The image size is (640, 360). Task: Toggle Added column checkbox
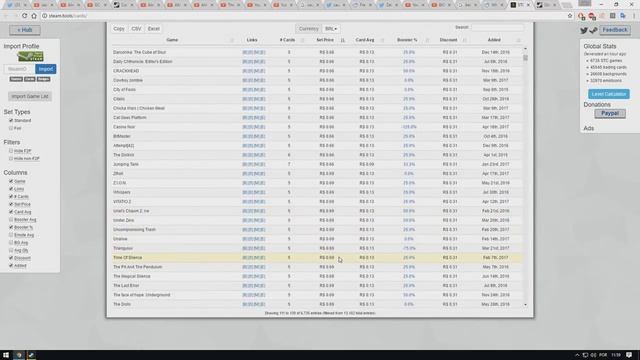(11, 266)
